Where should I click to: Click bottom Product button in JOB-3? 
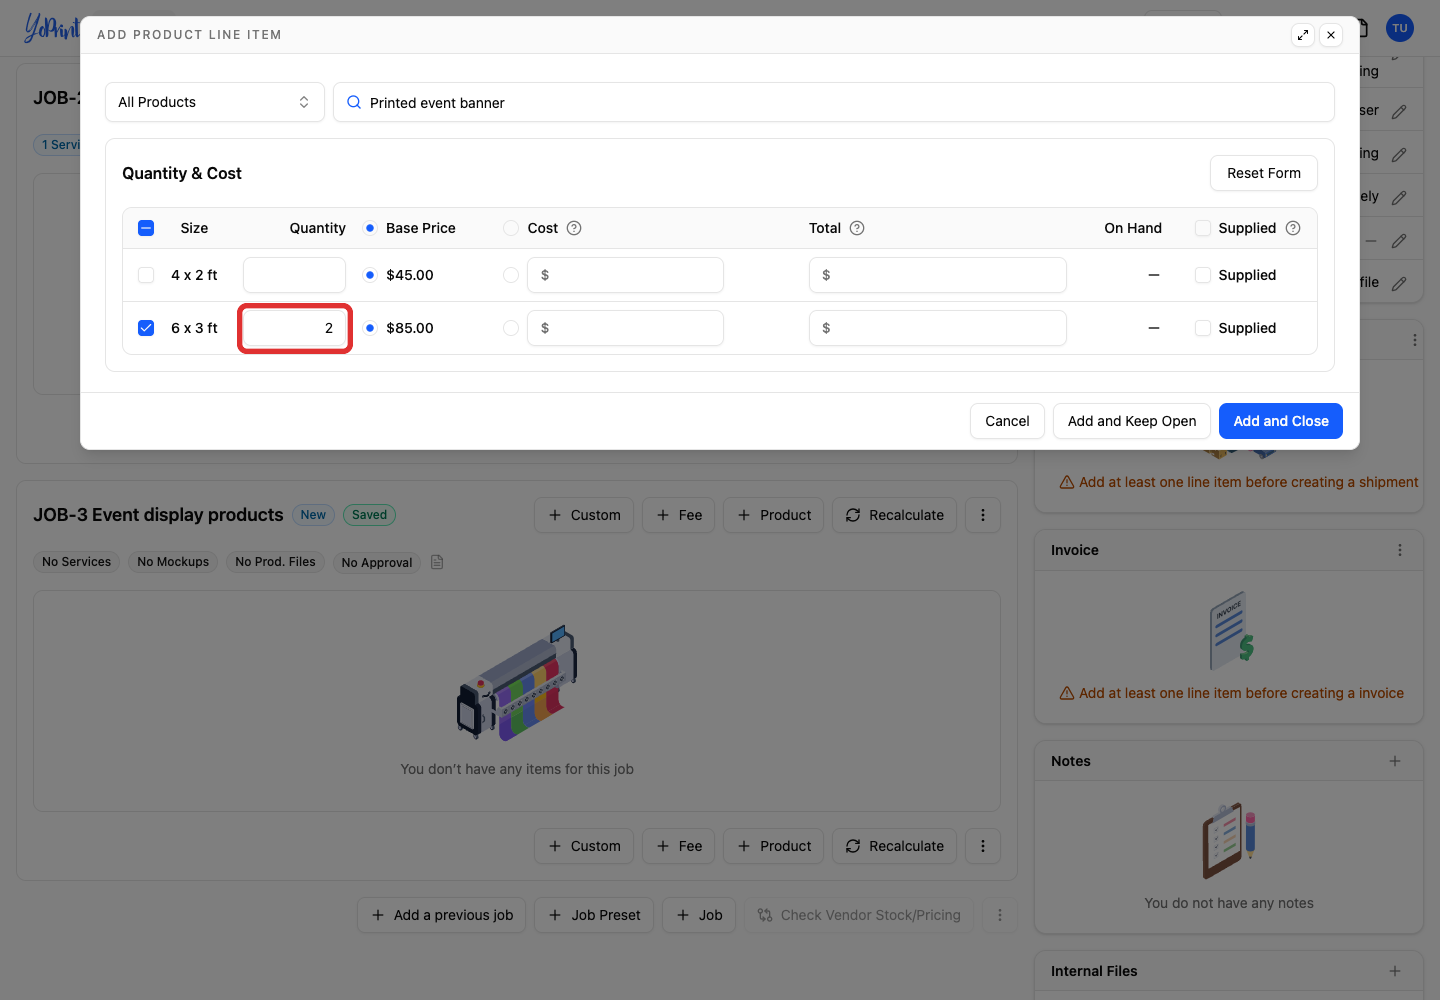(x=774, y=846)
